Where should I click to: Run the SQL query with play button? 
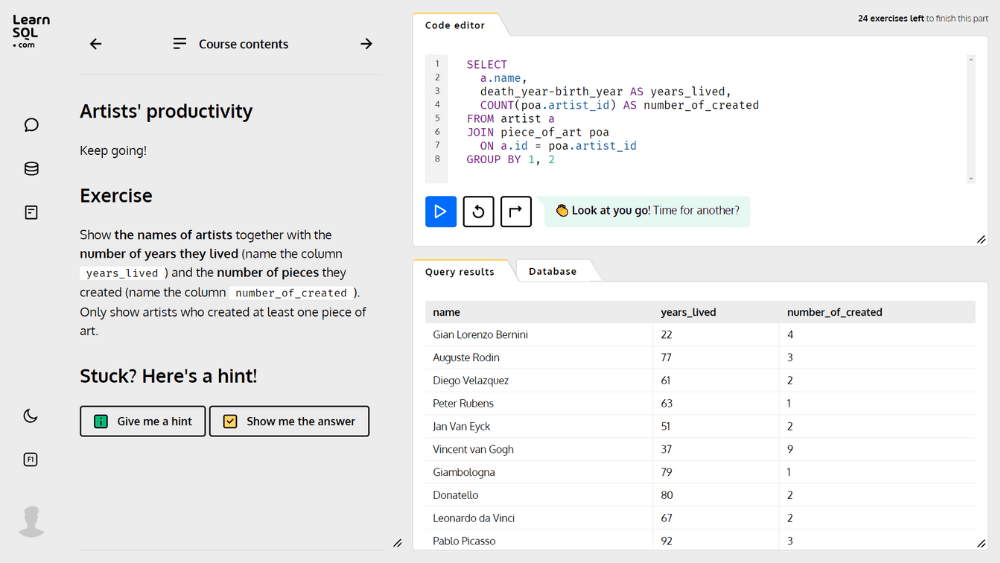tap(441, 211)
